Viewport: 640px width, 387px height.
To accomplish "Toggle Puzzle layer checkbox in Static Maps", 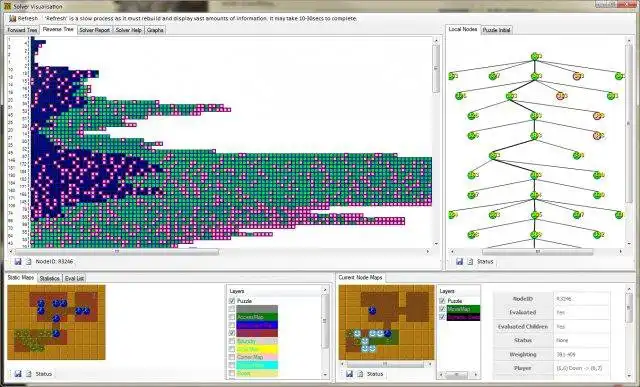I will [232, 301].
